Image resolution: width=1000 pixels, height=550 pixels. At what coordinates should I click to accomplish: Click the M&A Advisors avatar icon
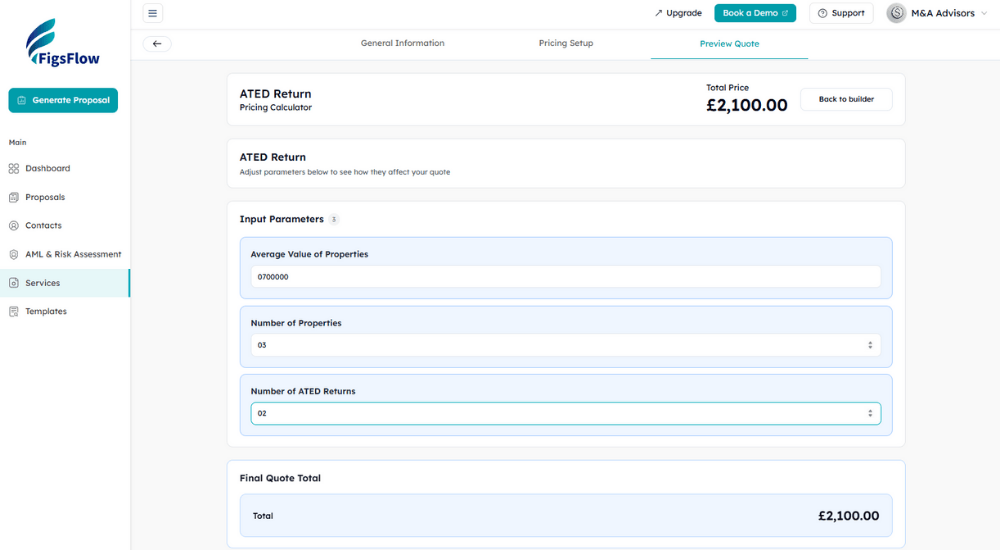(x=896, y=13)
